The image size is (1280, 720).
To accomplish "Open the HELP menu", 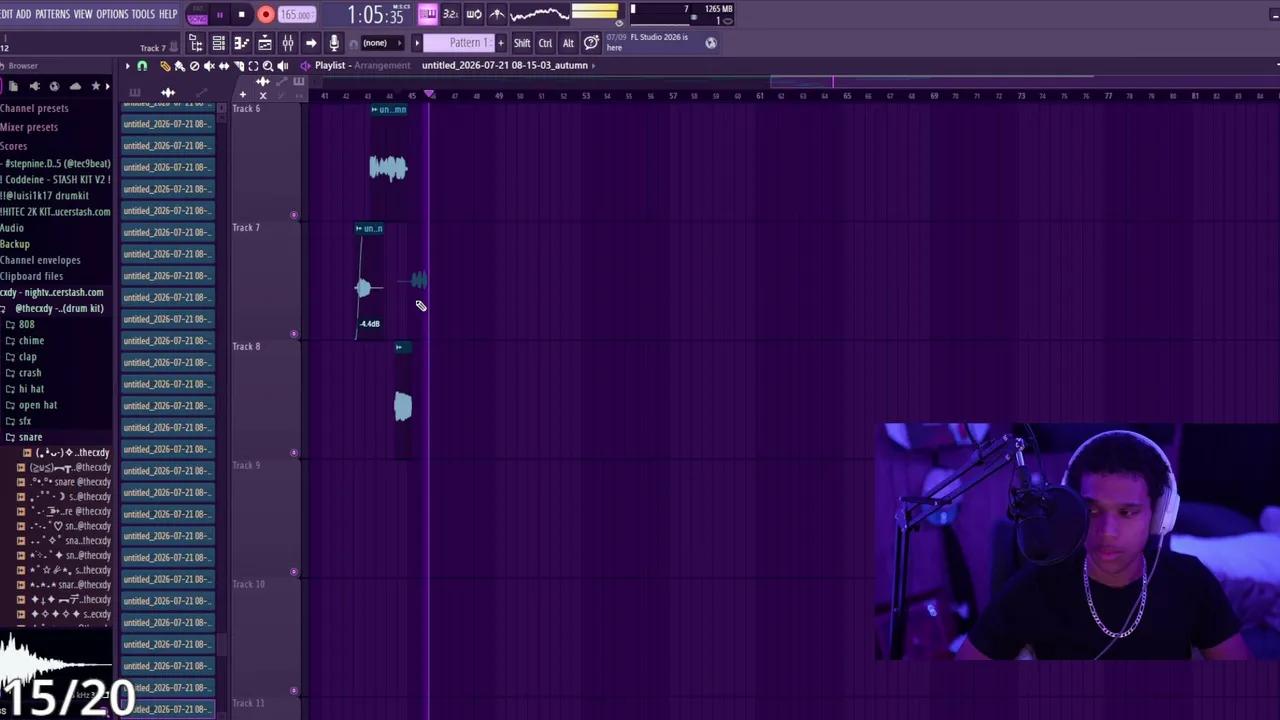I will 168,14.
